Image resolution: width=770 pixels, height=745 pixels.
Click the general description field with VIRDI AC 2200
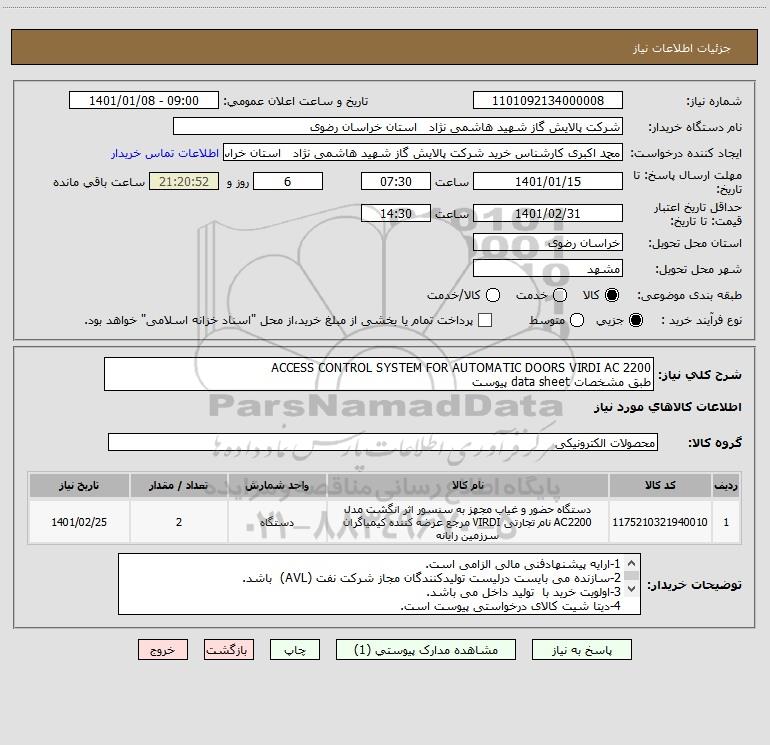coord(379,374)
